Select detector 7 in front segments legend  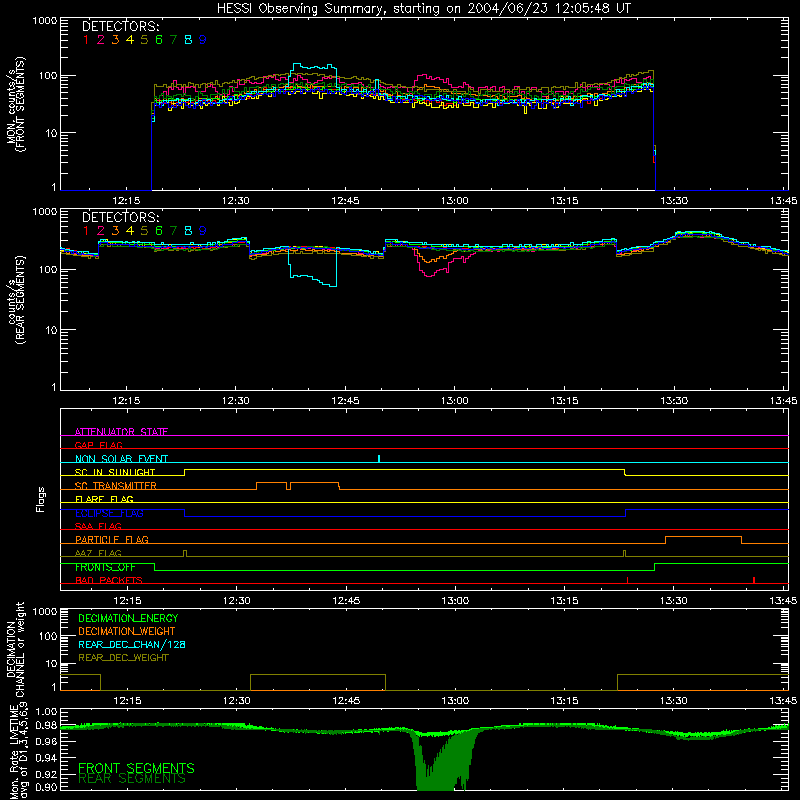coord(173,40)
